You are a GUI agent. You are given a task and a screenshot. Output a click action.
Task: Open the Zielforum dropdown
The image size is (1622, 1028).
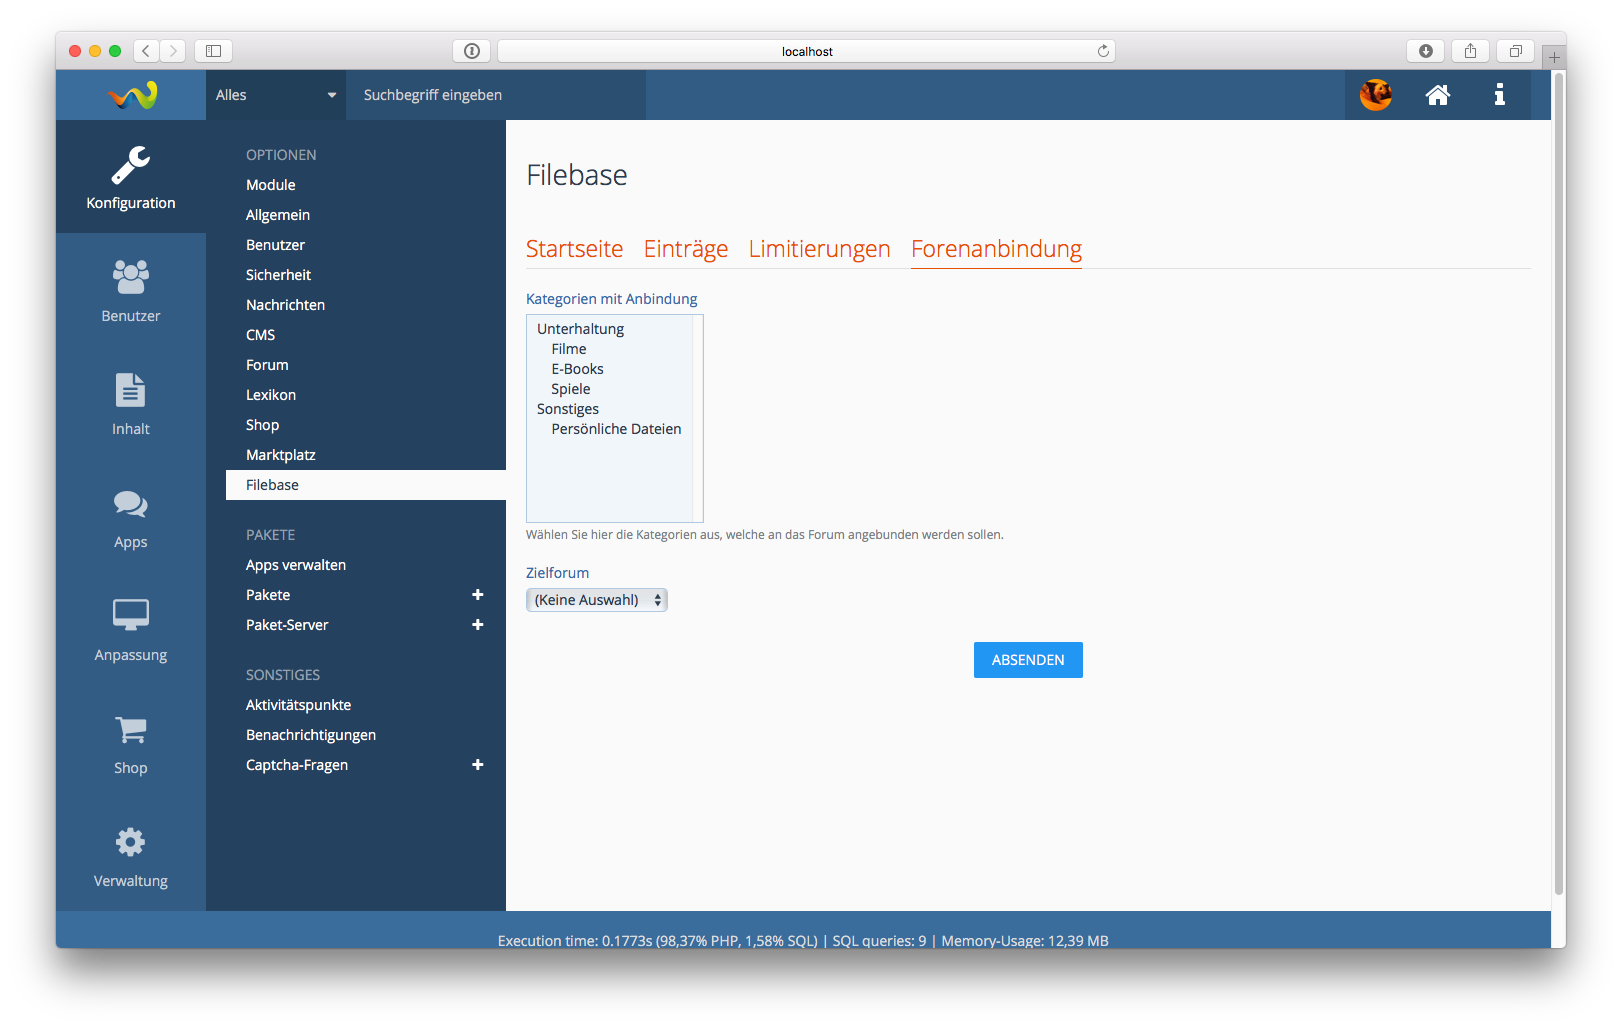[596, 600]
